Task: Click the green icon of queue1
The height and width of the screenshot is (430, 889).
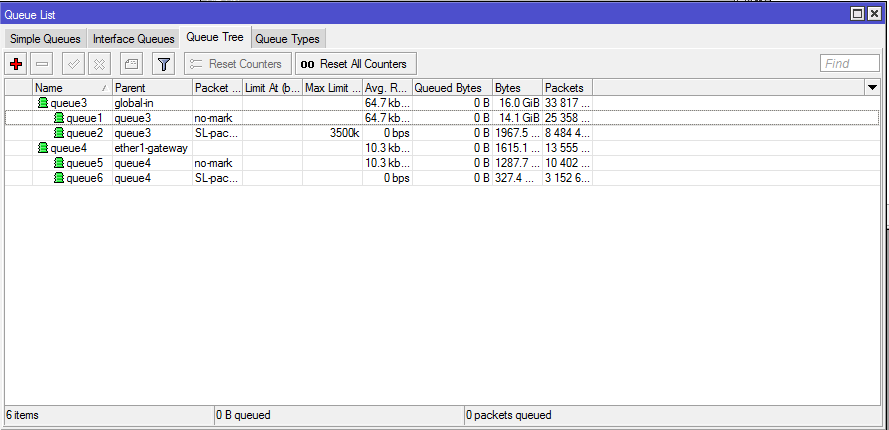Action: [59, 118]
